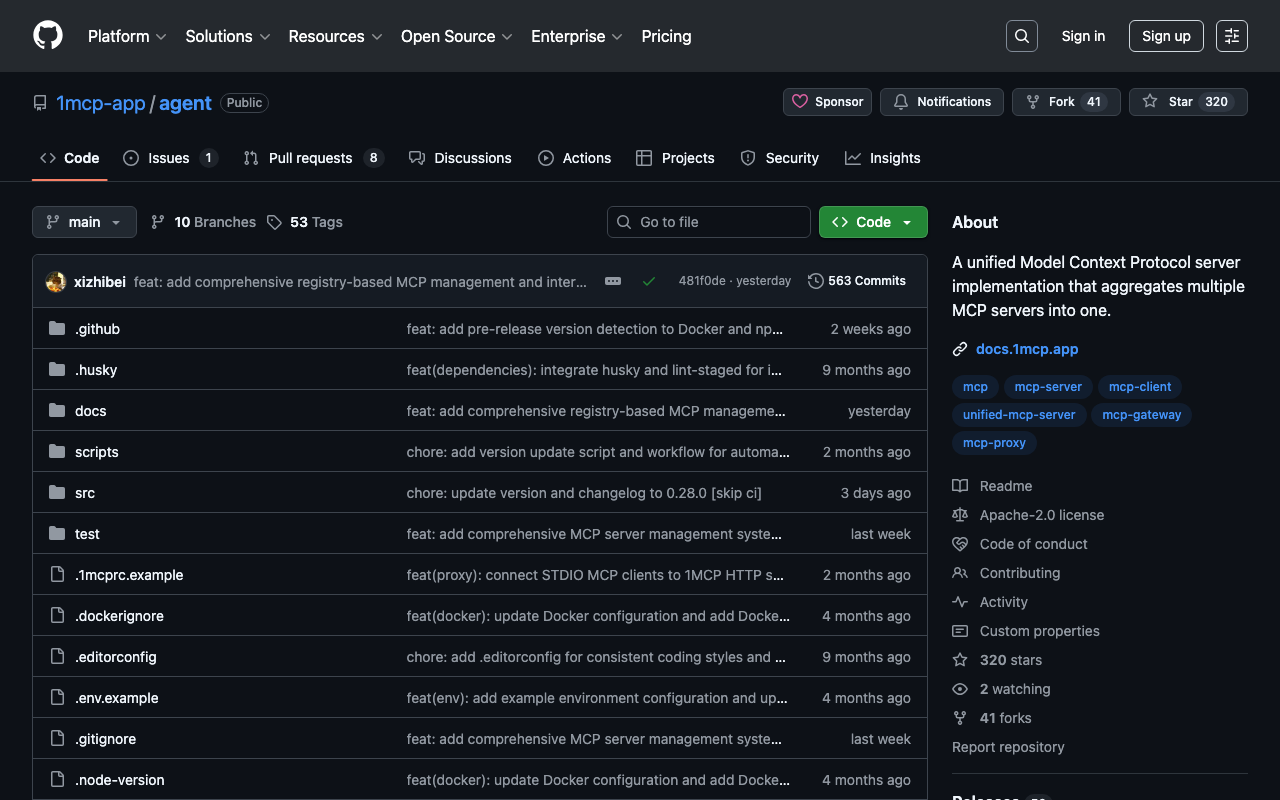Click the Notifications bell button

pos(941,102)
